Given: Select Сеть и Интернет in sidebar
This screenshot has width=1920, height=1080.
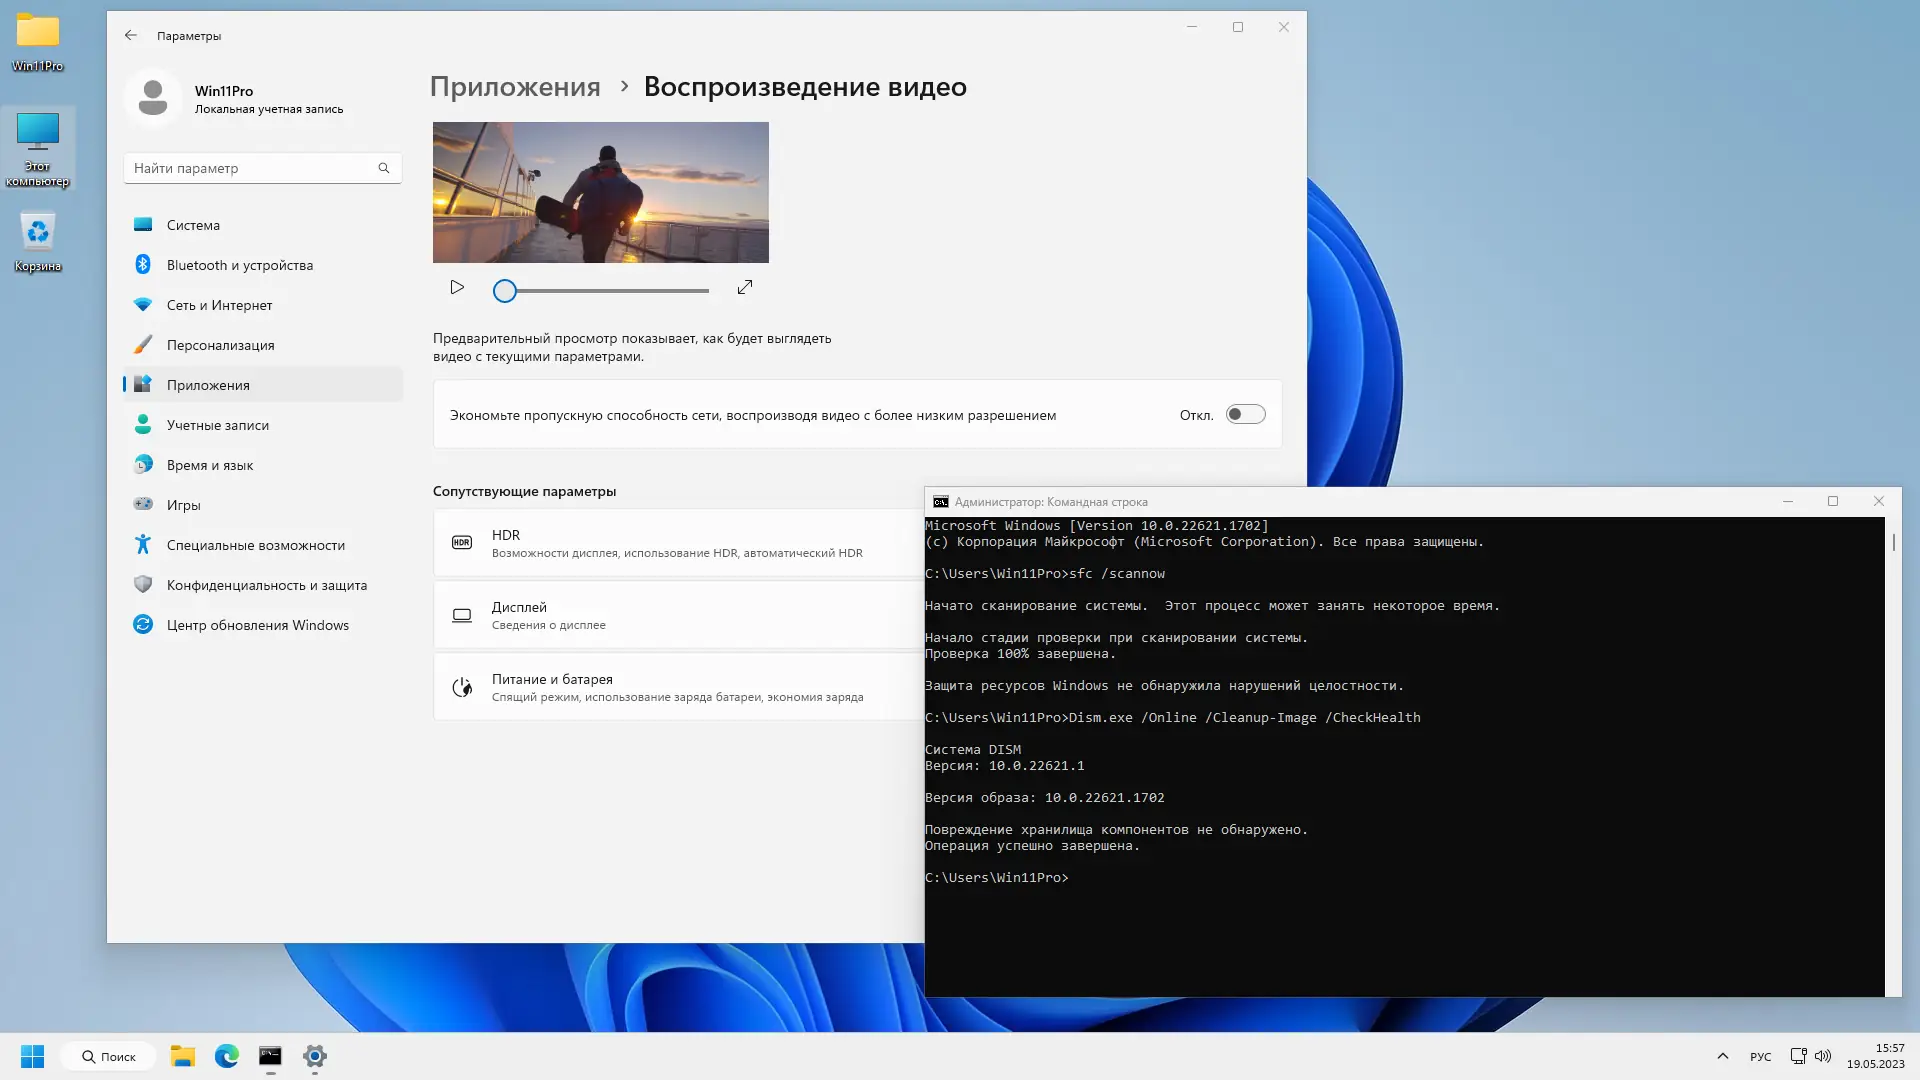Looking at the screenshot, I should point(219,305).
